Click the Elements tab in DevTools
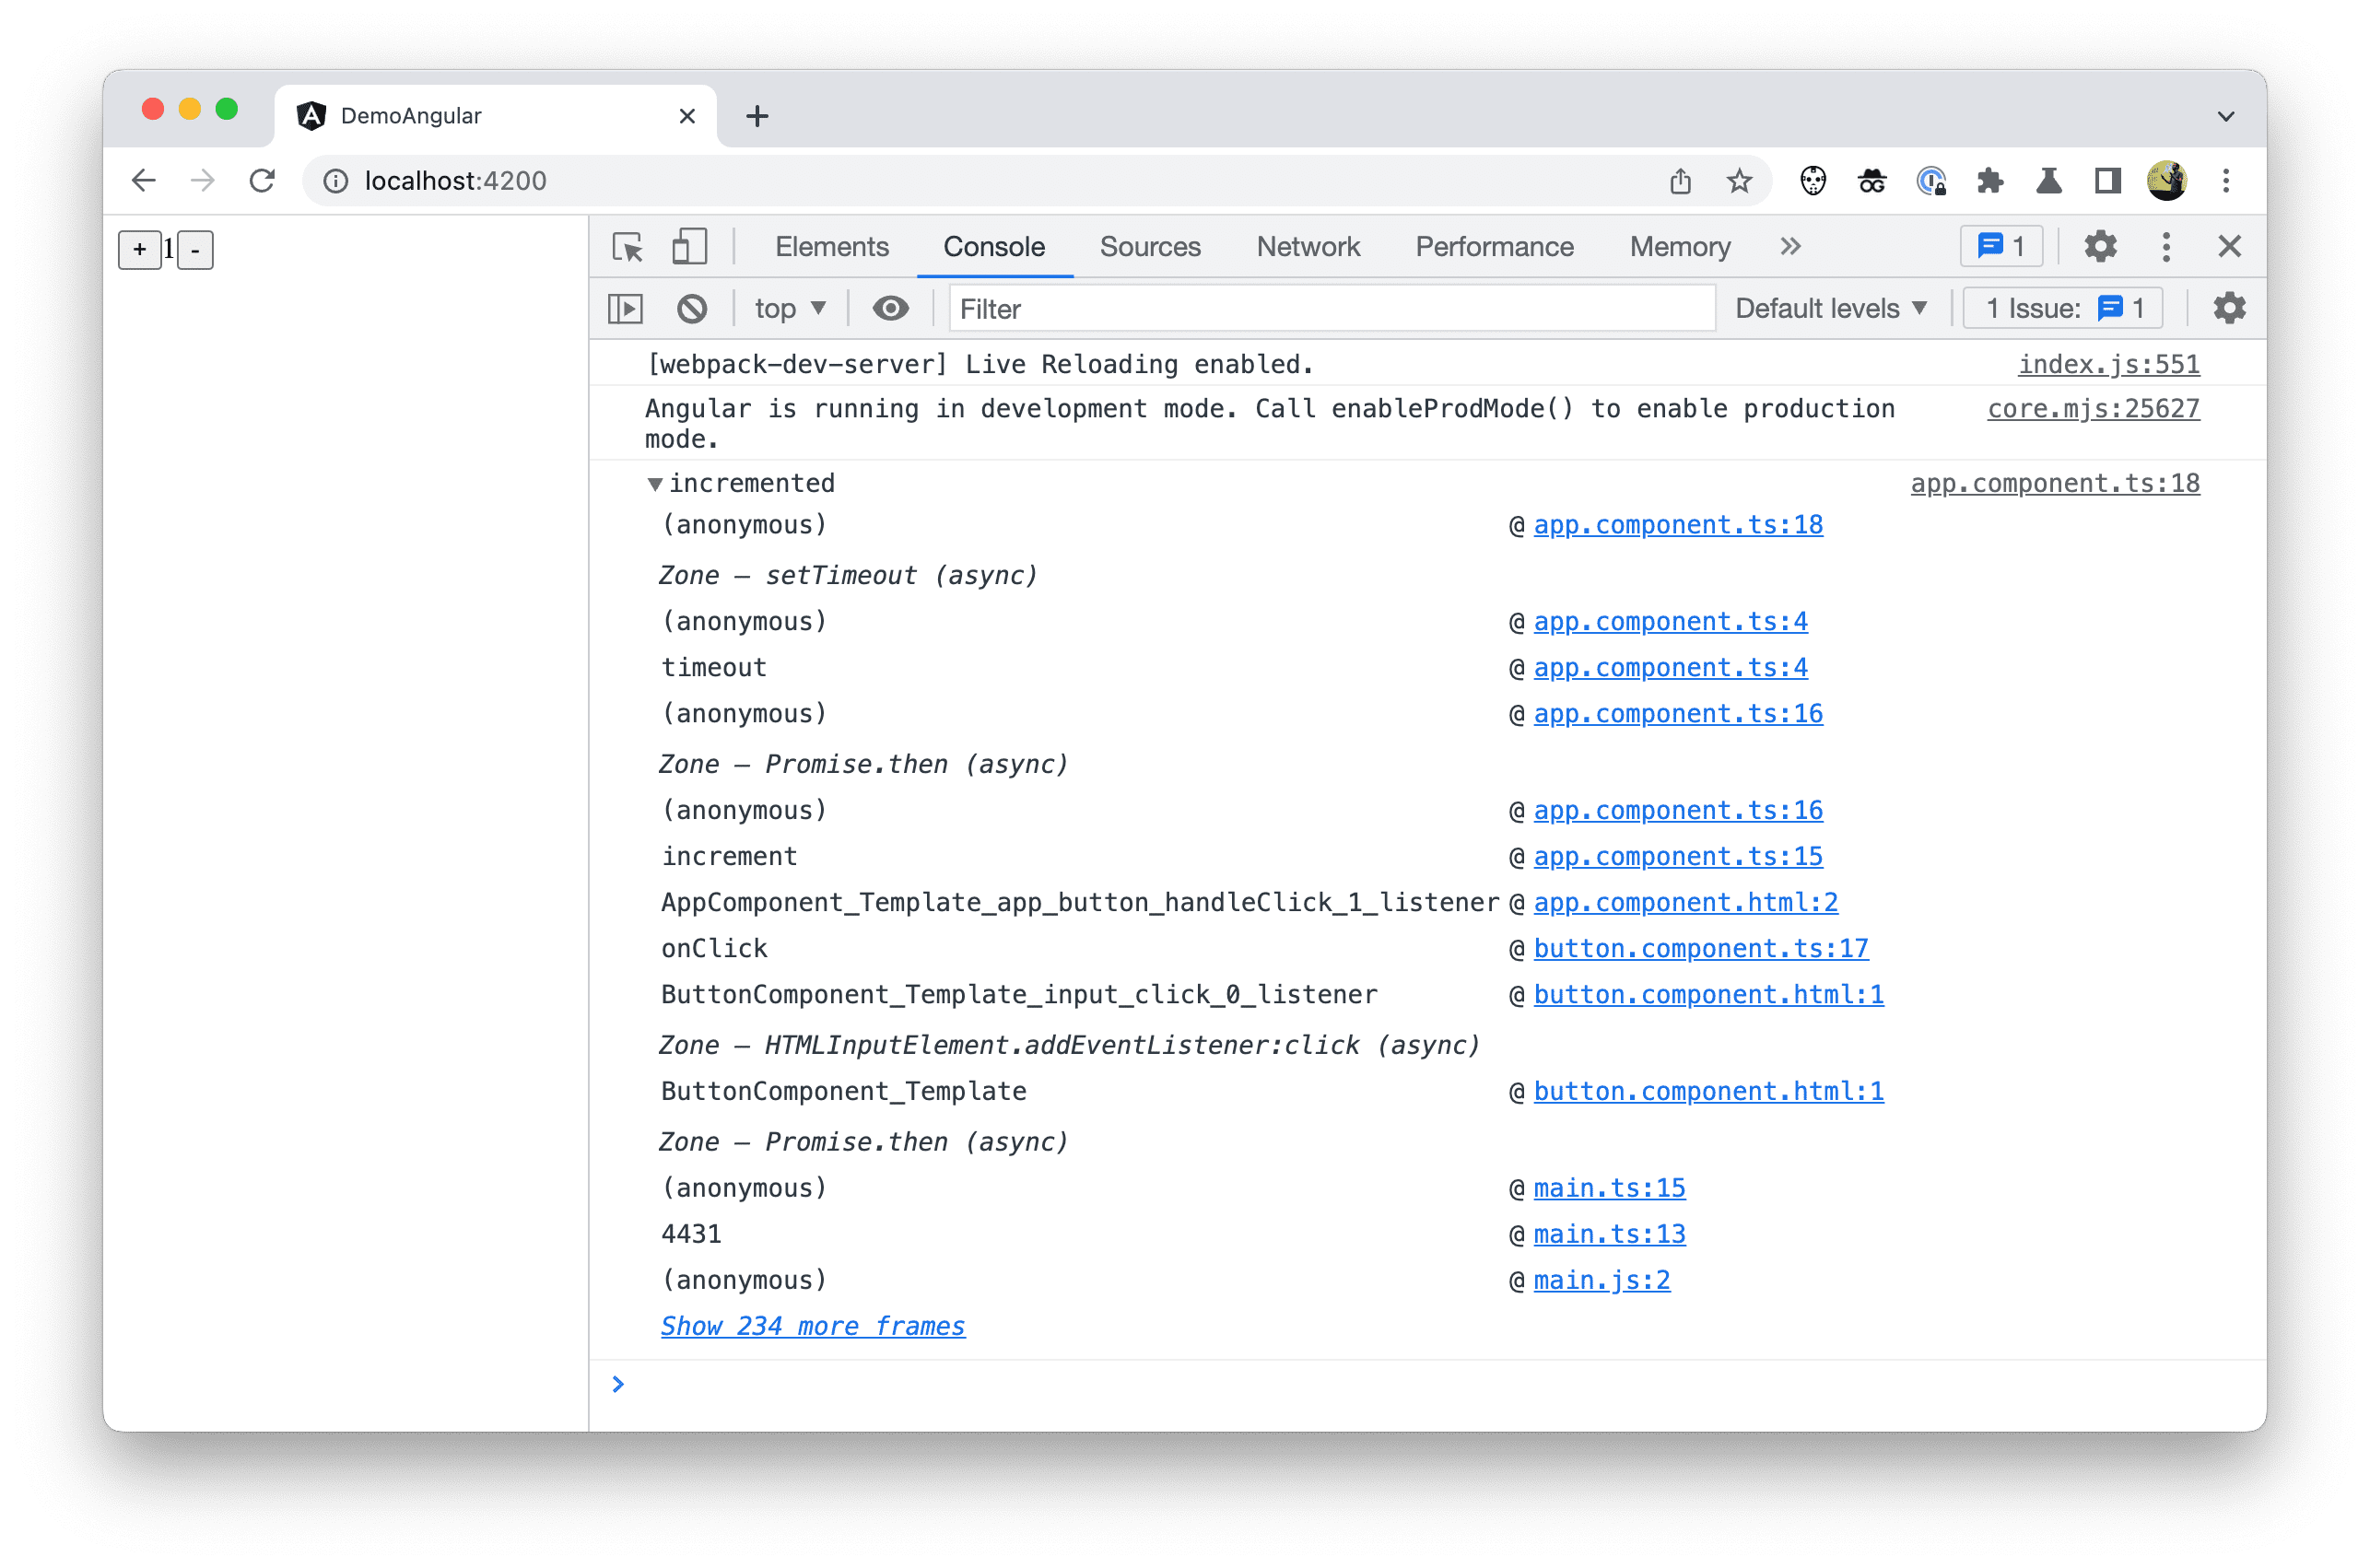Screen dimensions: 2370x1568 (831, 245)
